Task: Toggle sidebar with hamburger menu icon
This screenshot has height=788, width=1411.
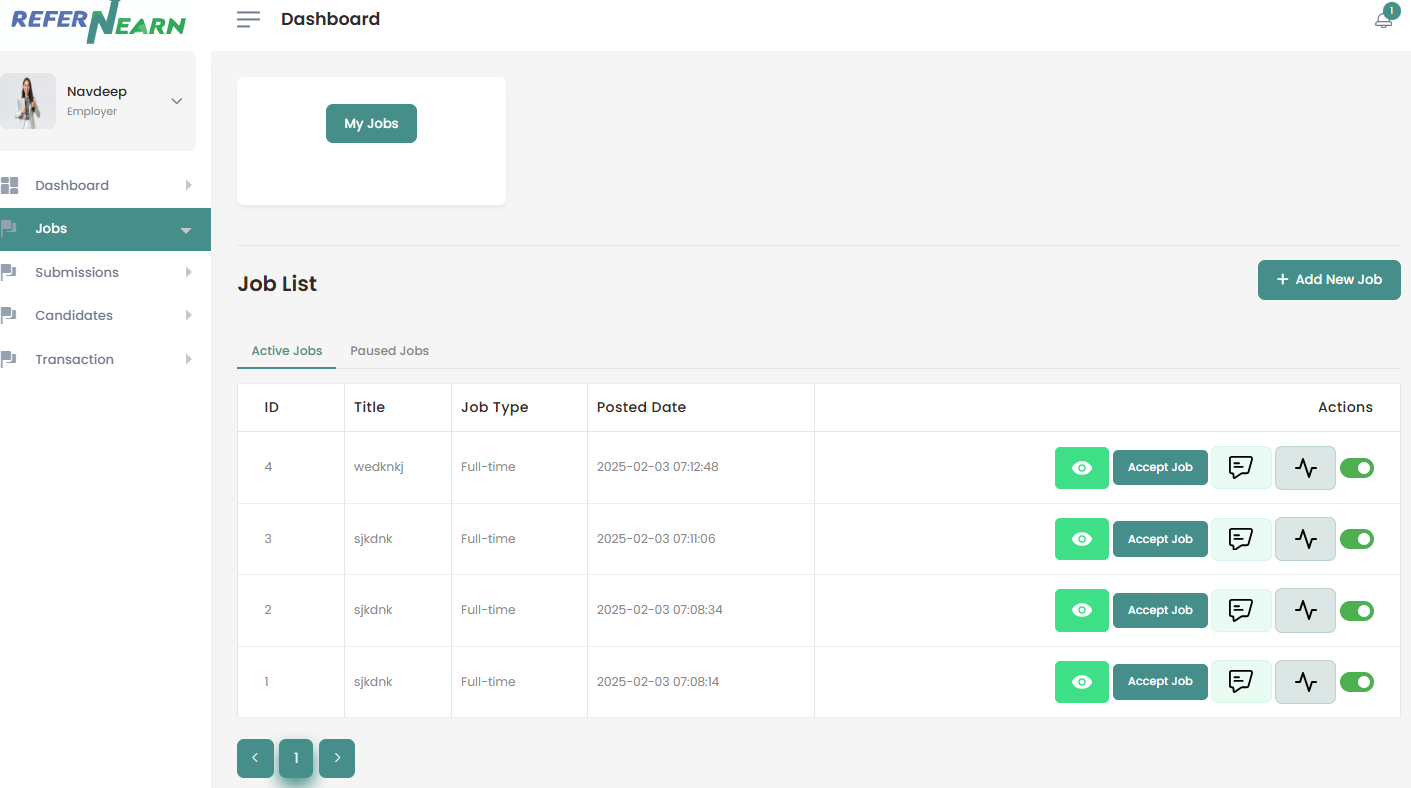Action: click(x=248, y=19)
